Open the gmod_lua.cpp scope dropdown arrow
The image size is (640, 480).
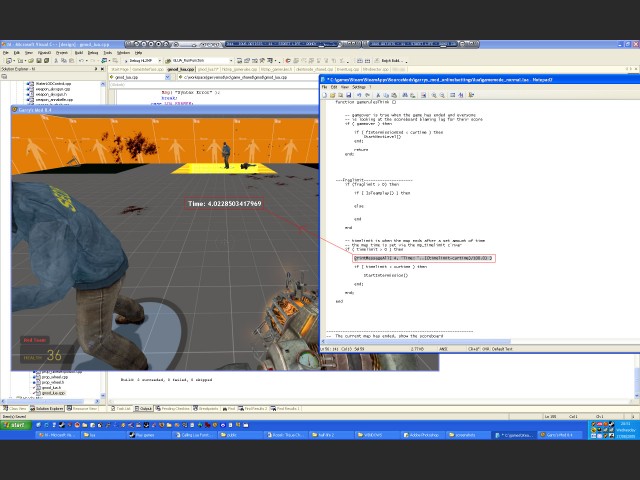[168, 77]
